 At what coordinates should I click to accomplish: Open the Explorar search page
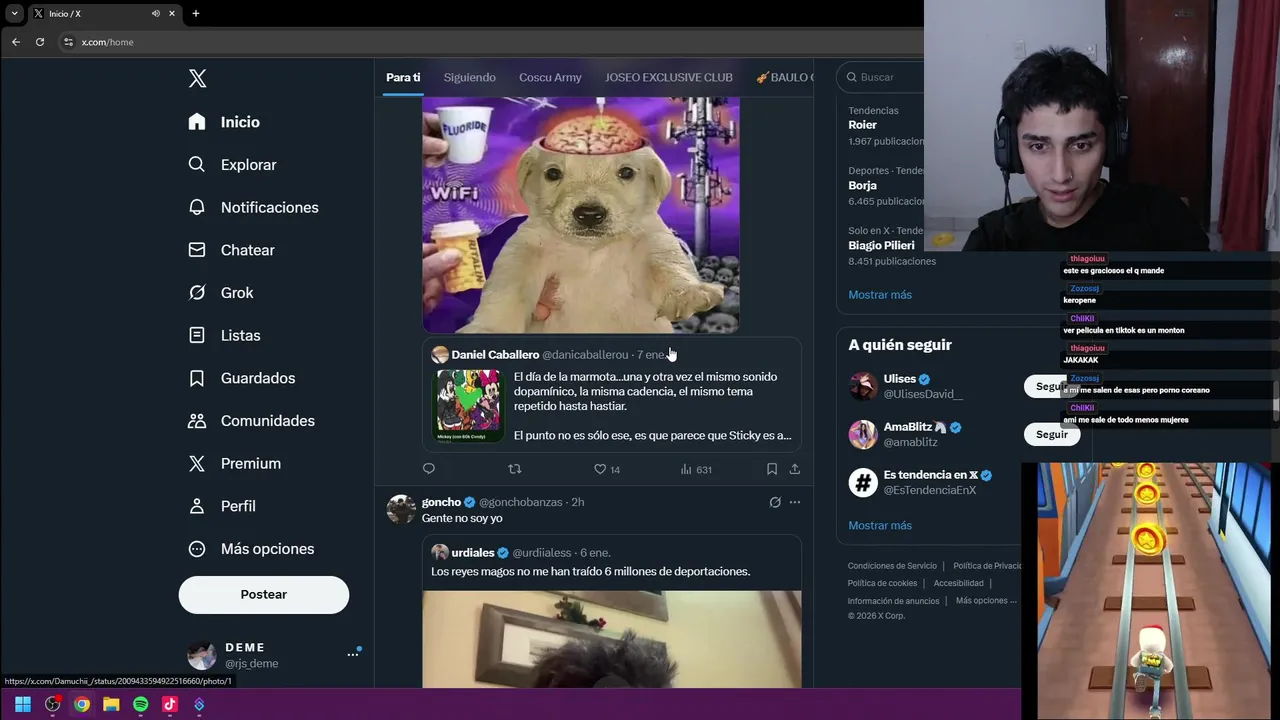[233, 165]
